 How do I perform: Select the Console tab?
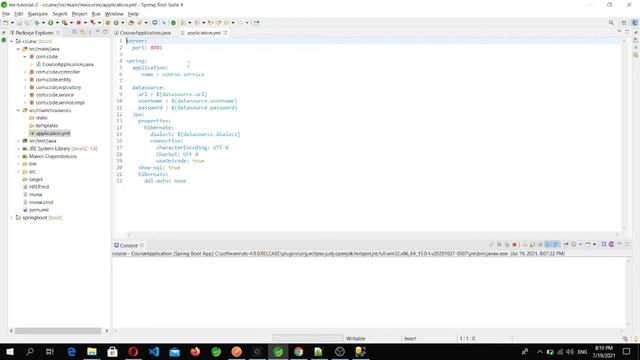point(129,245)
